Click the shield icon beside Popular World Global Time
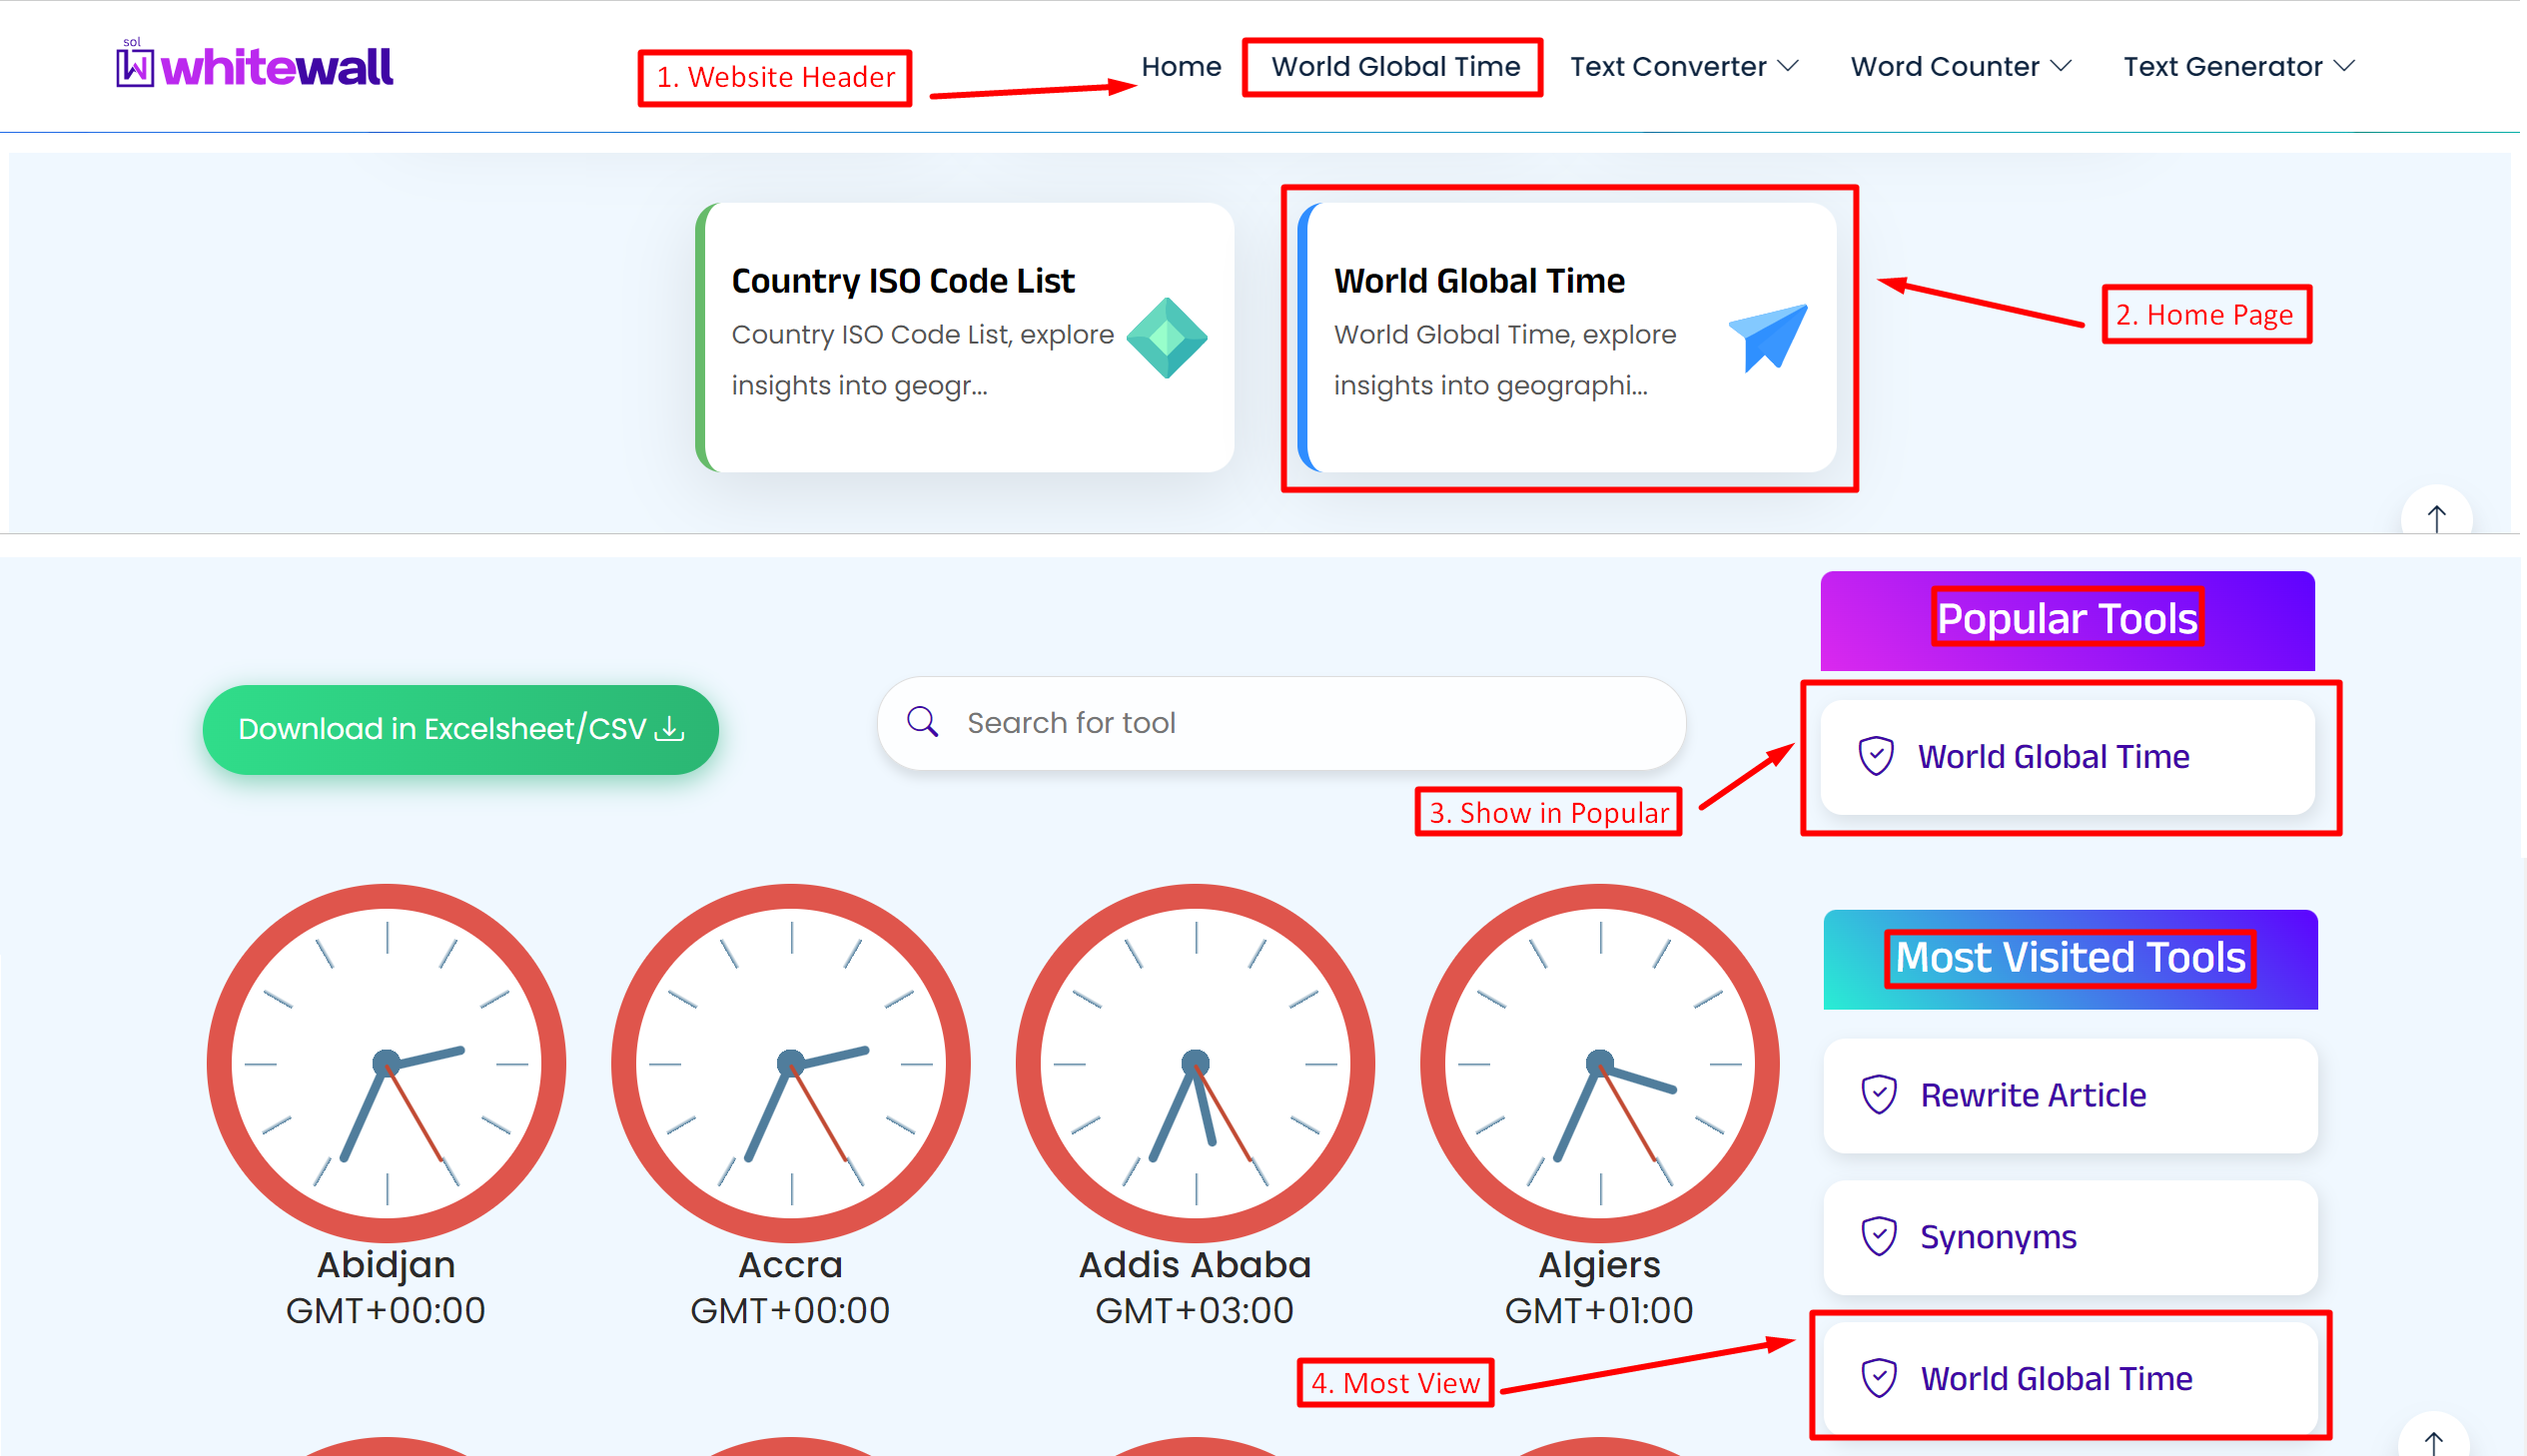 pyautogui.click(x=1876, y=756)
